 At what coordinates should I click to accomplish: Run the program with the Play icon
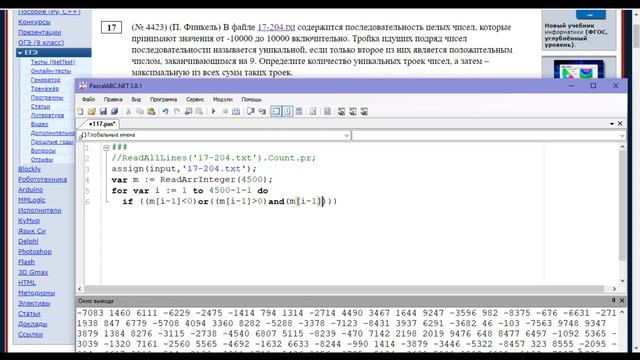213,111
